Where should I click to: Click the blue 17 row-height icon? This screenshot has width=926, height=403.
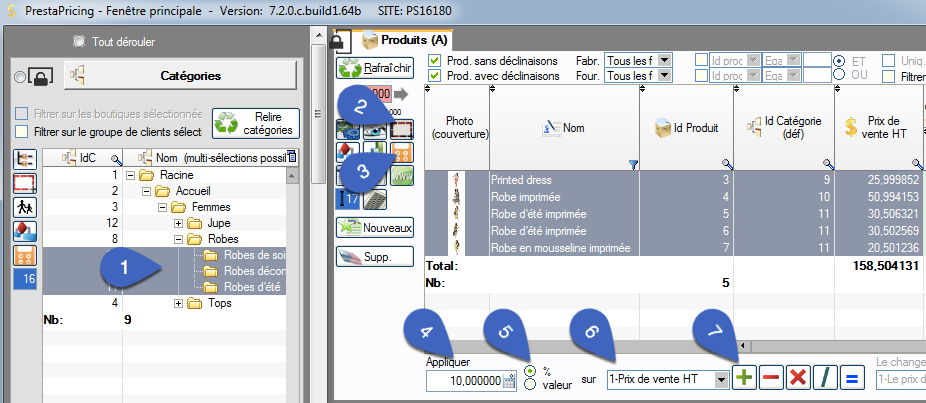click(348, 198)
